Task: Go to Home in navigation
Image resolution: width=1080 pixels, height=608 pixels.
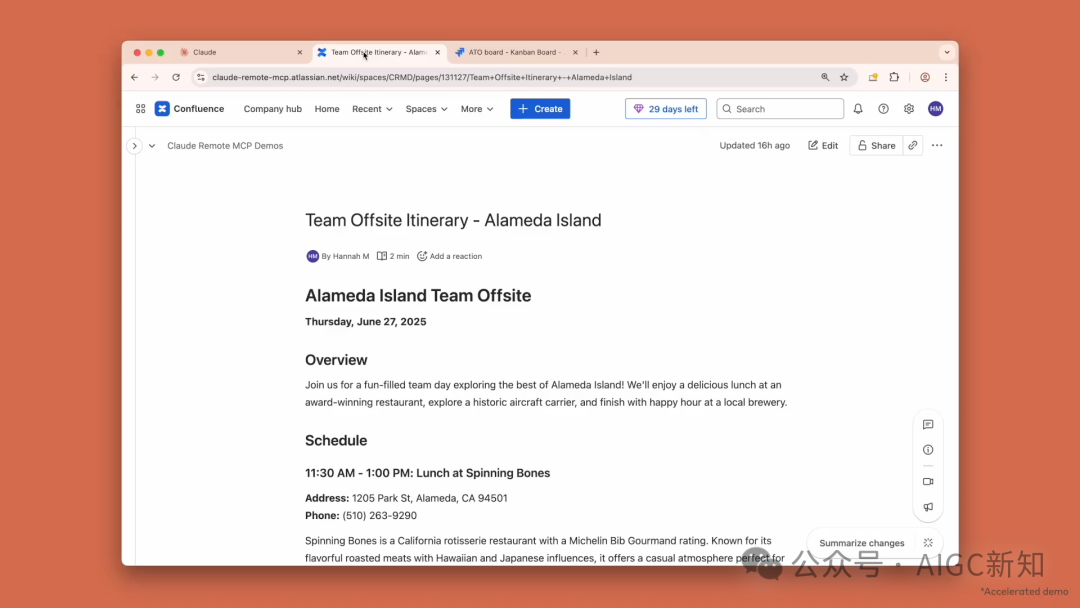Action: 327,109
